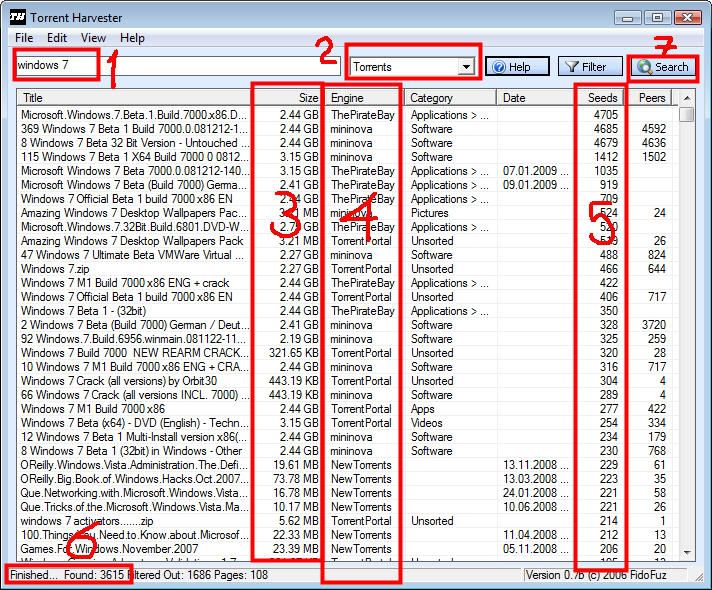This screenshot has height=590, width=712.
Task: Select row Que.Networking.with.Microsoft.Windows.Vista
Action: coord(345,493)
